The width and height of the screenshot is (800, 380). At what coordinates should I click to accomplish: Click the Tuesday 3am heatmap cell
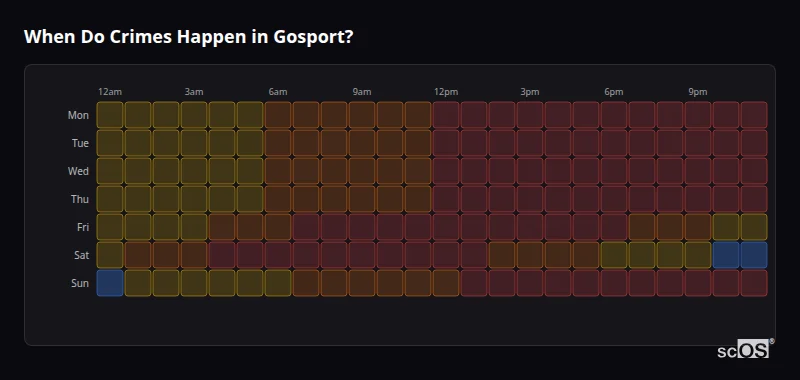tap(194, 143)
